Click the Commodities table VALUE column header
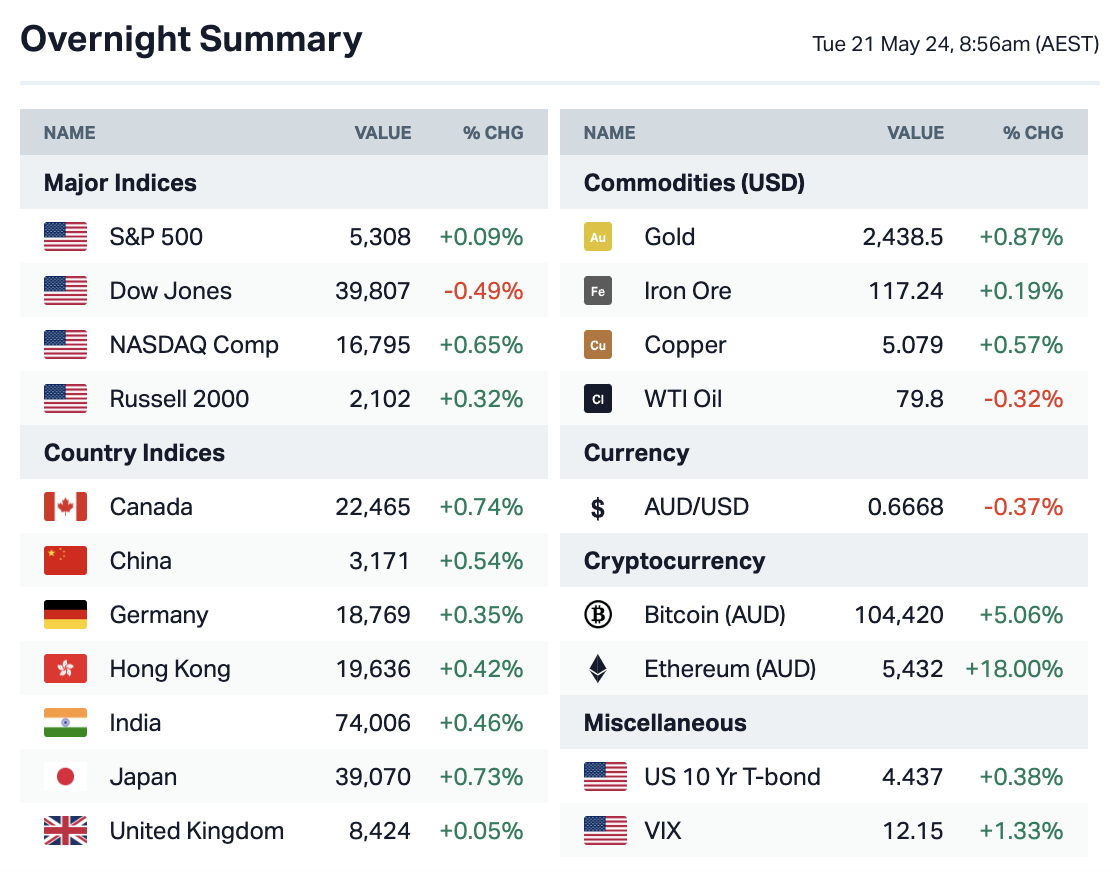 pyautogui.click(x=915, y=133)
